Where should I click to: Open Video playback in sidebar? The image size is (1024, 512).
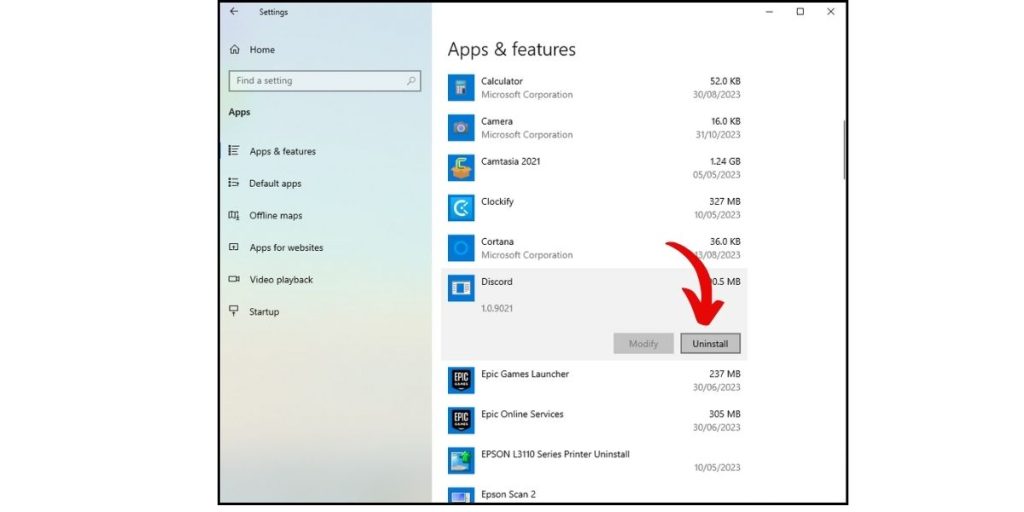(x=281, y=280)
